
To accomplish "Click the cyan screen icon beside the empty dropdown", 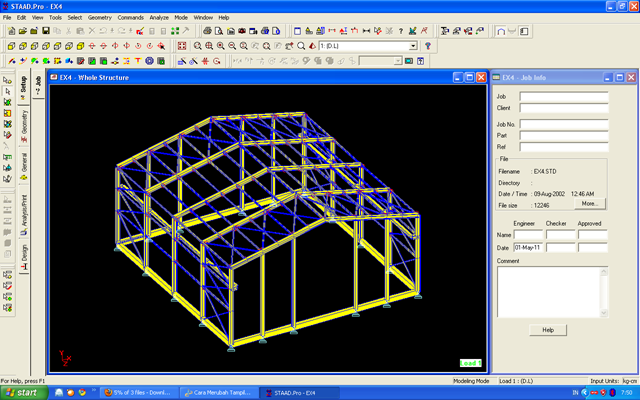I will (409, 61).
